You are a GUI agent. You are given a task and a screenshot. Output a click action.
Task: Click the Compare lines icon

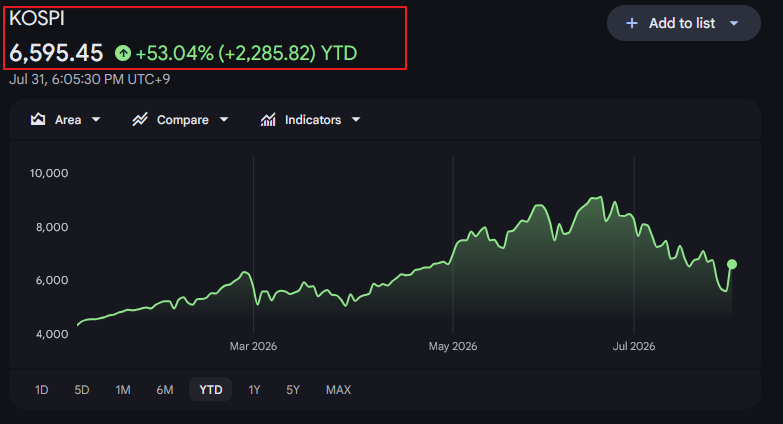140,119
